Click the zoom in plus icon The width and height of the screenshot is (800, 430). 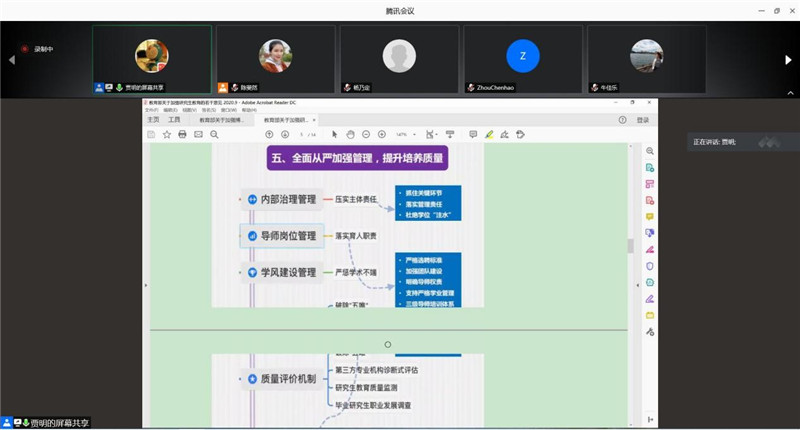point(381,134)
